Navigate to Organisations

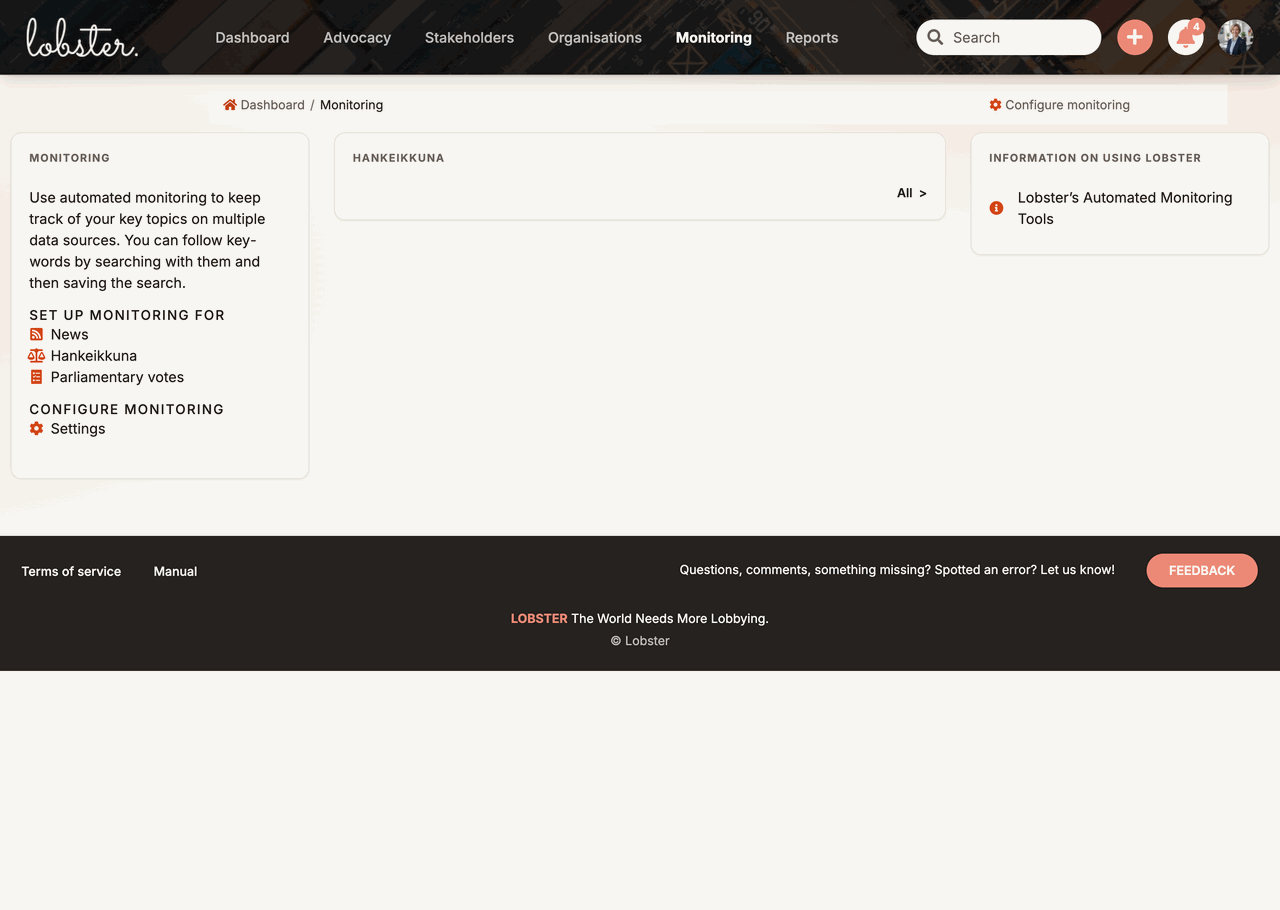[x=595, y=38]
